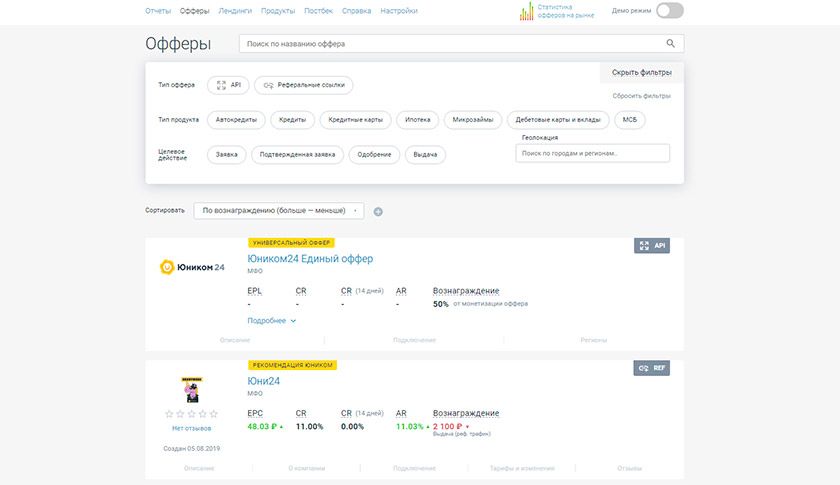This screenshot has height=485, width=840.
Task: Toggle the Автокредиты product filter
Action: (x=236, y=120)
